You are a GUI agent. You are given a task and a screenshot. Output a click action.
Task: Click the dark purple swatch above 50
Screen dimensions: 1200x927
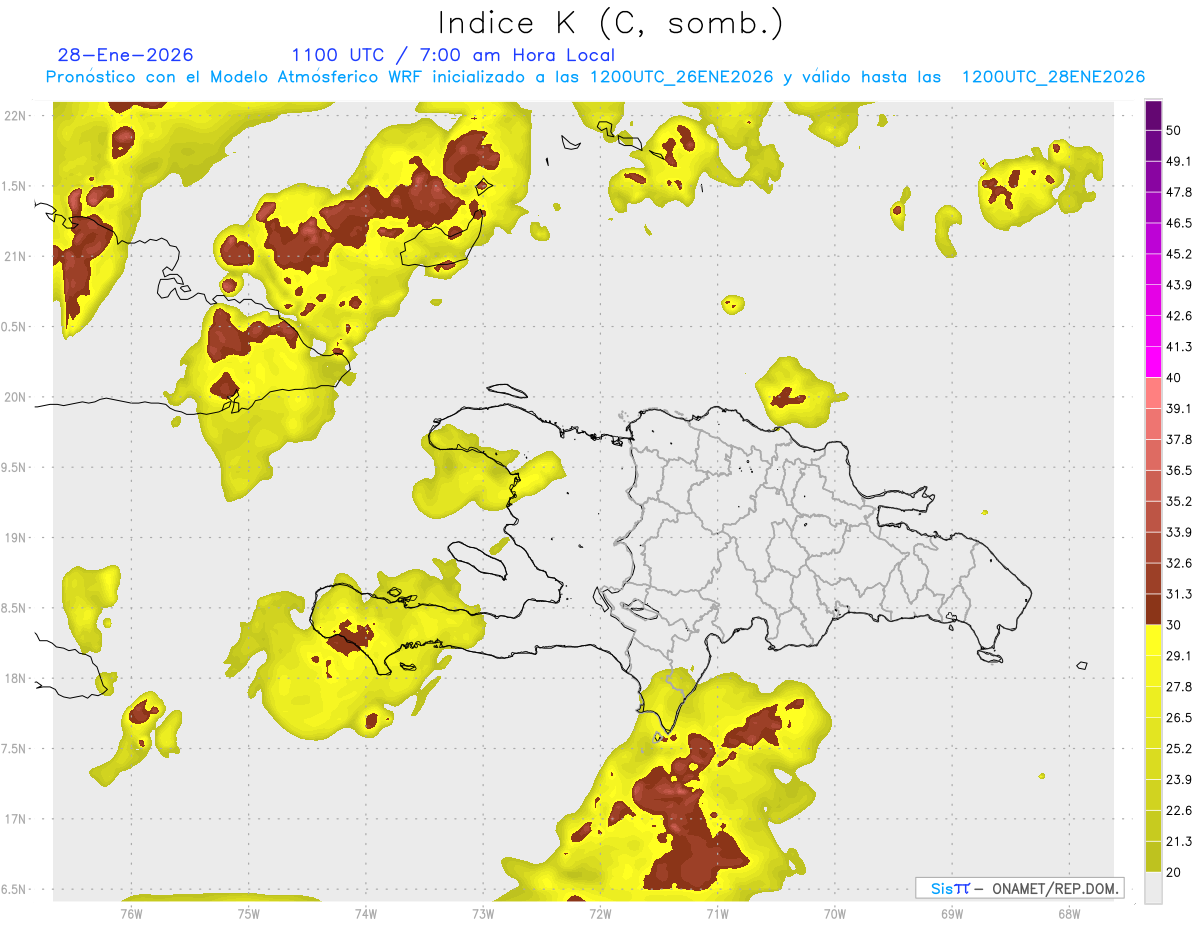[x=1154, y=117]
